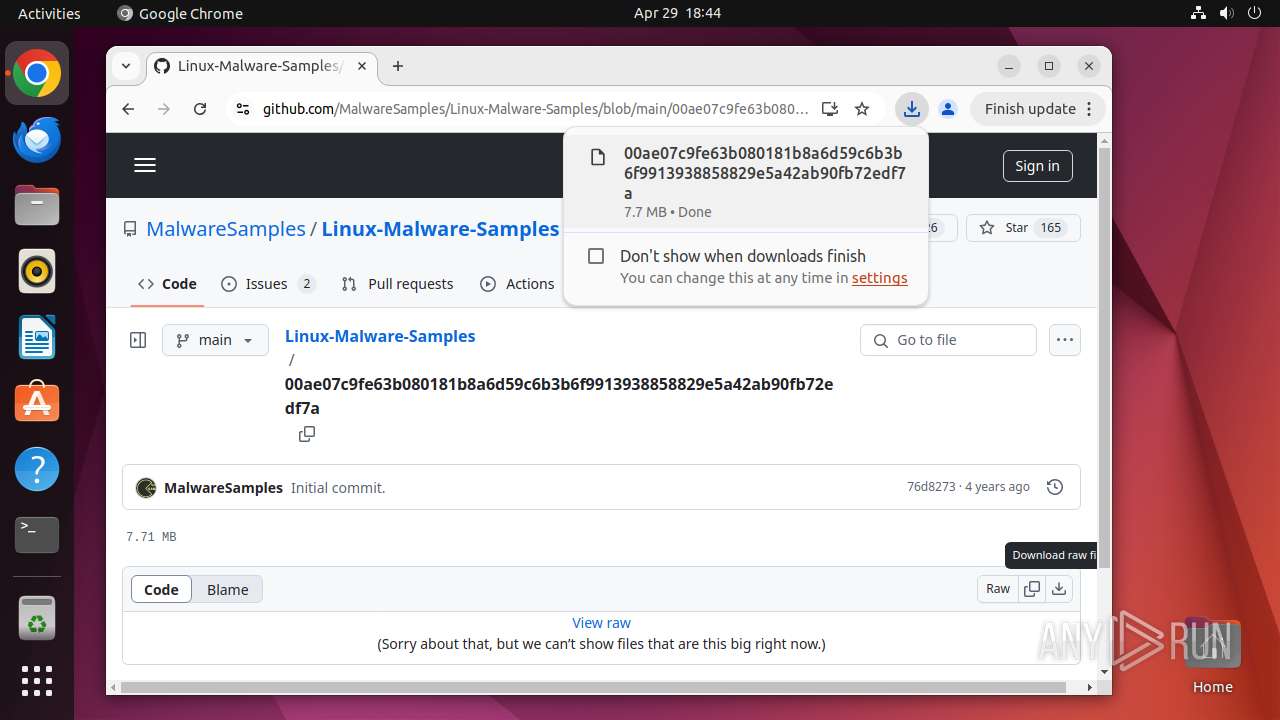Toggle the Chrome downloads button
1280x720 pixels.
pyautogui.click(x=911, y=109)
